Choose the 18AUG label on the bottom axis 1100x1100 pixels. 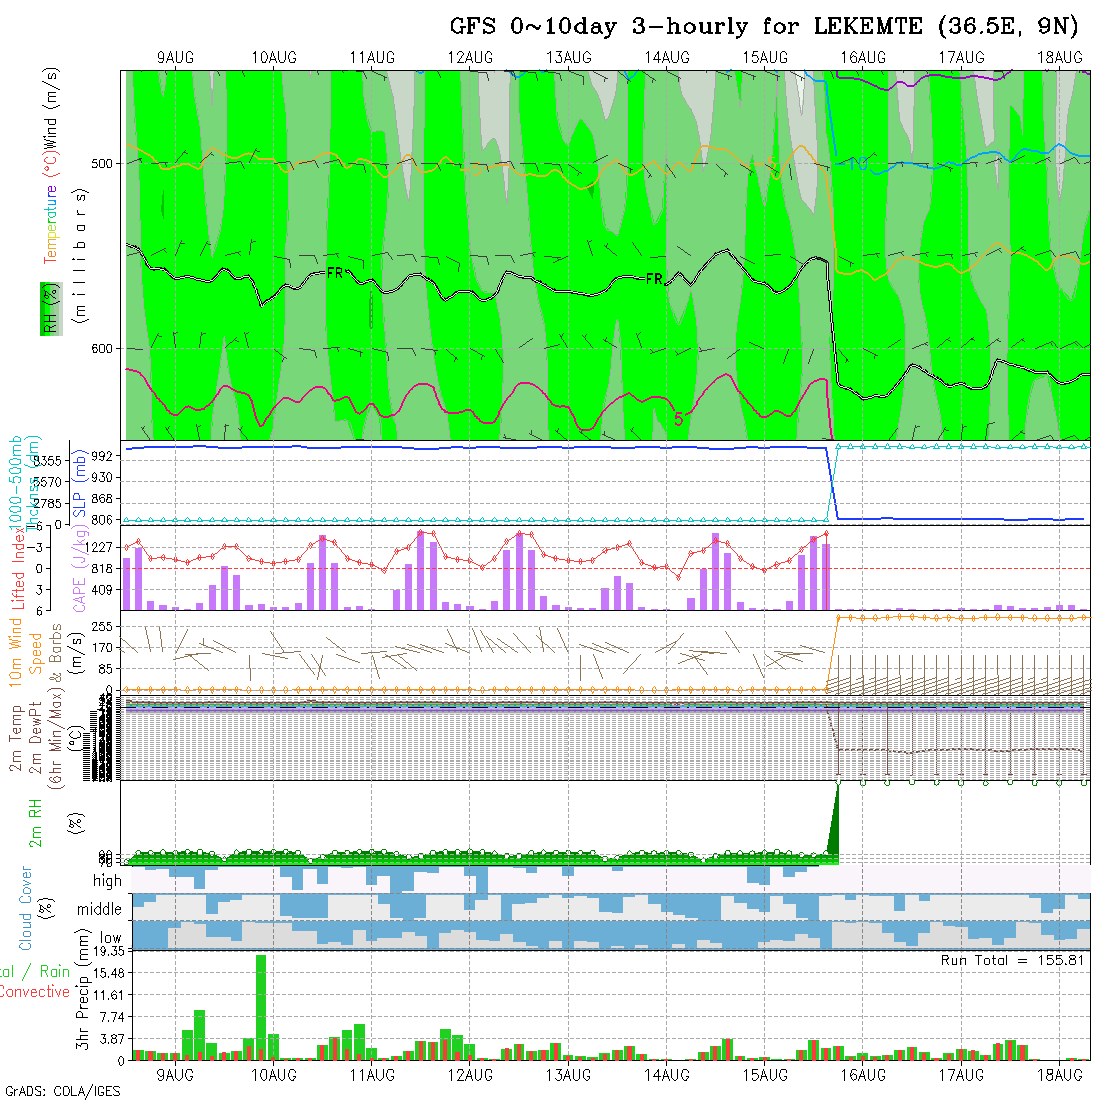click(x=1060, y=1075)
